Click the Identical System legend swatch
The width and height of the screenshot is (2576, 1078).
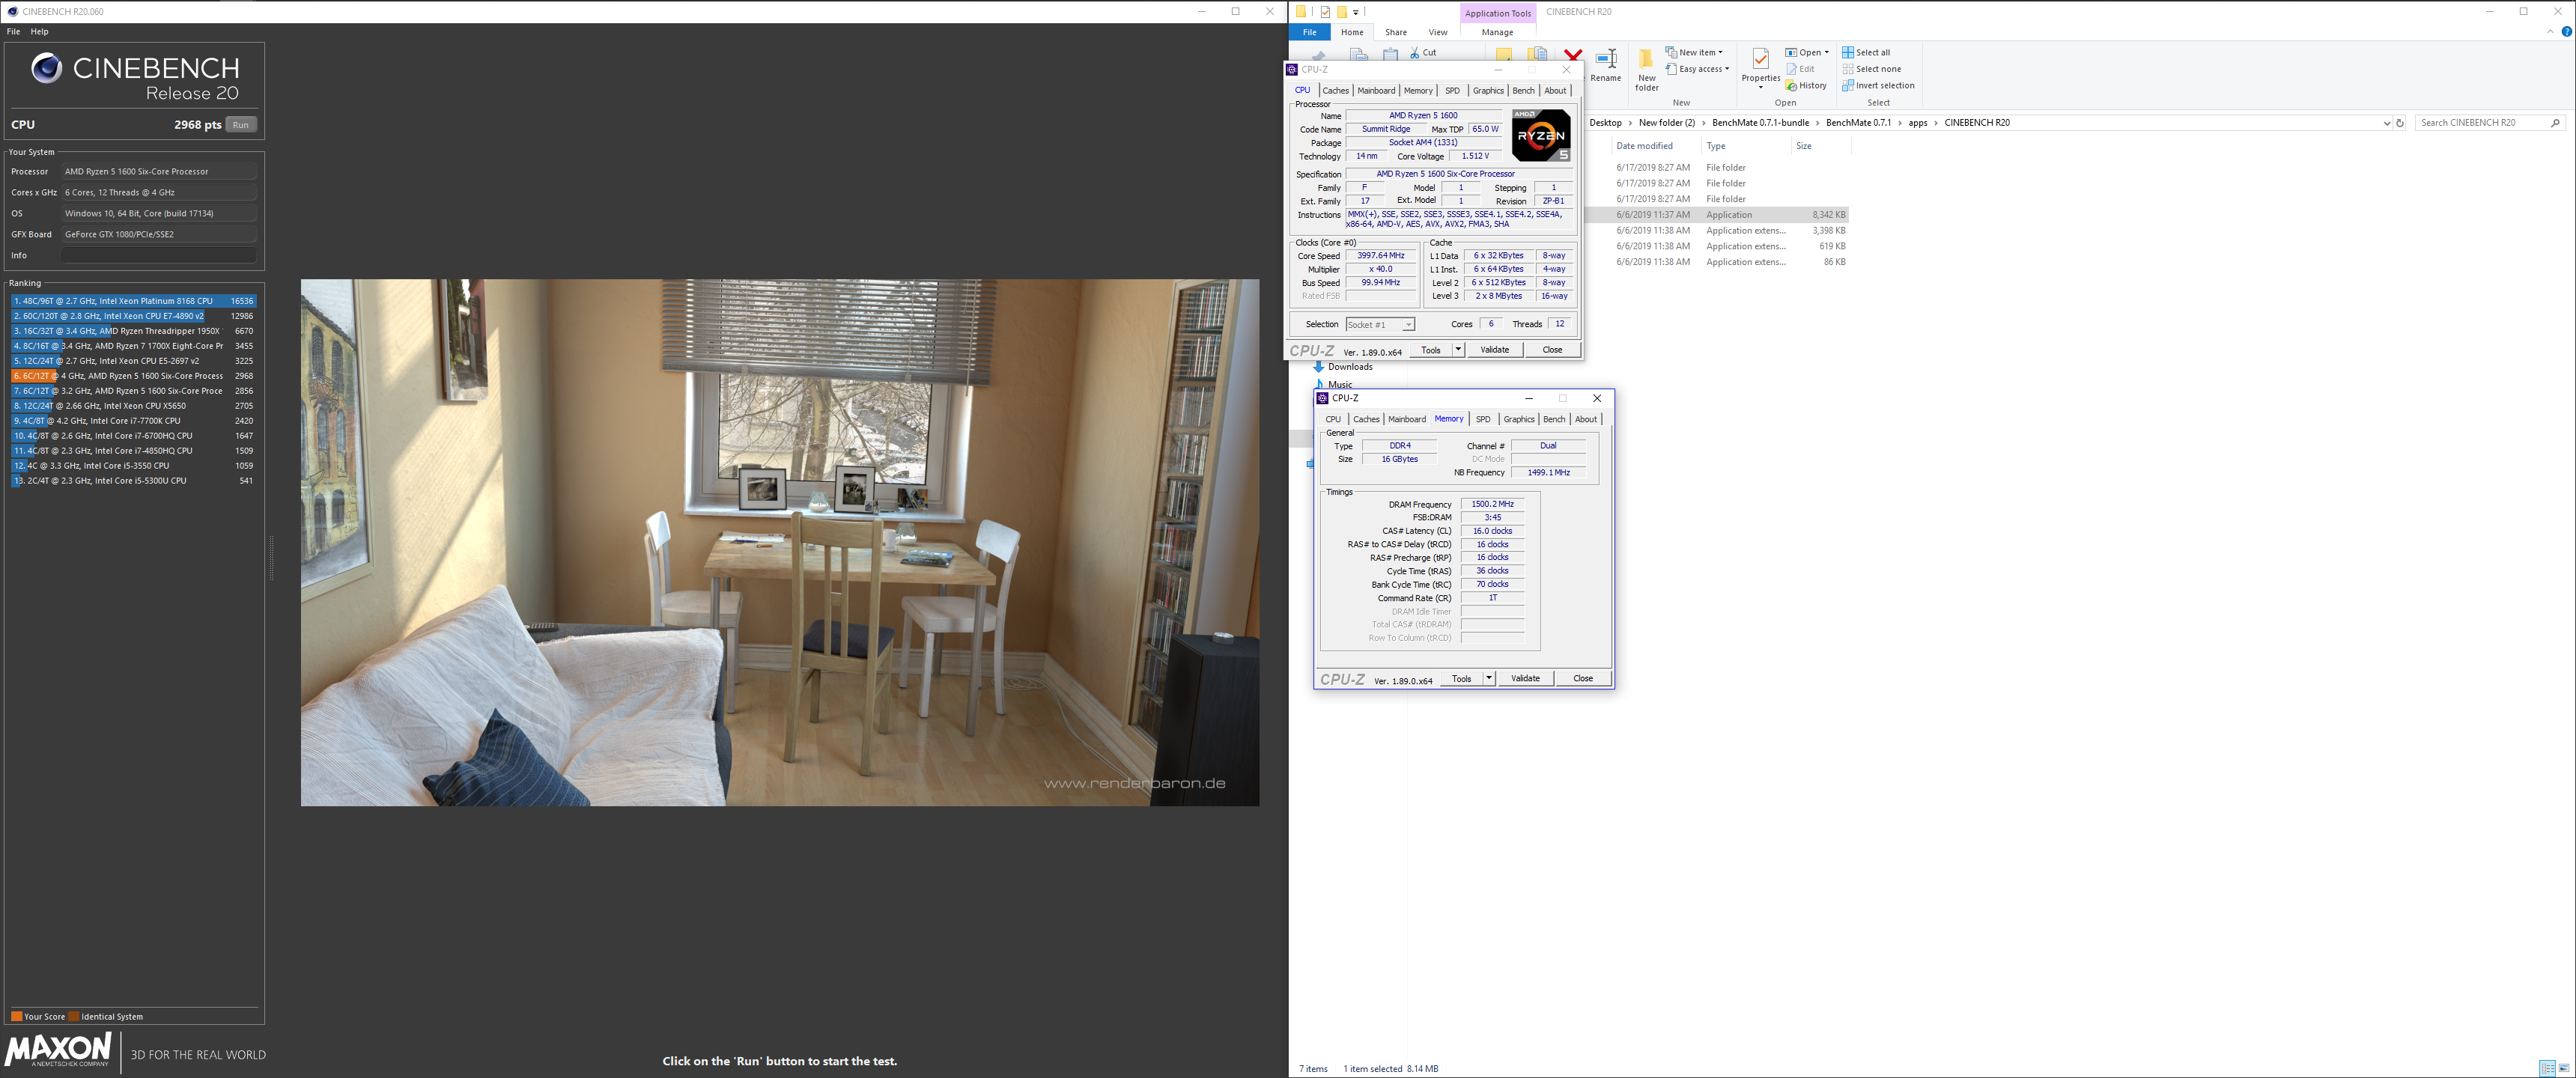point(74,1017)
